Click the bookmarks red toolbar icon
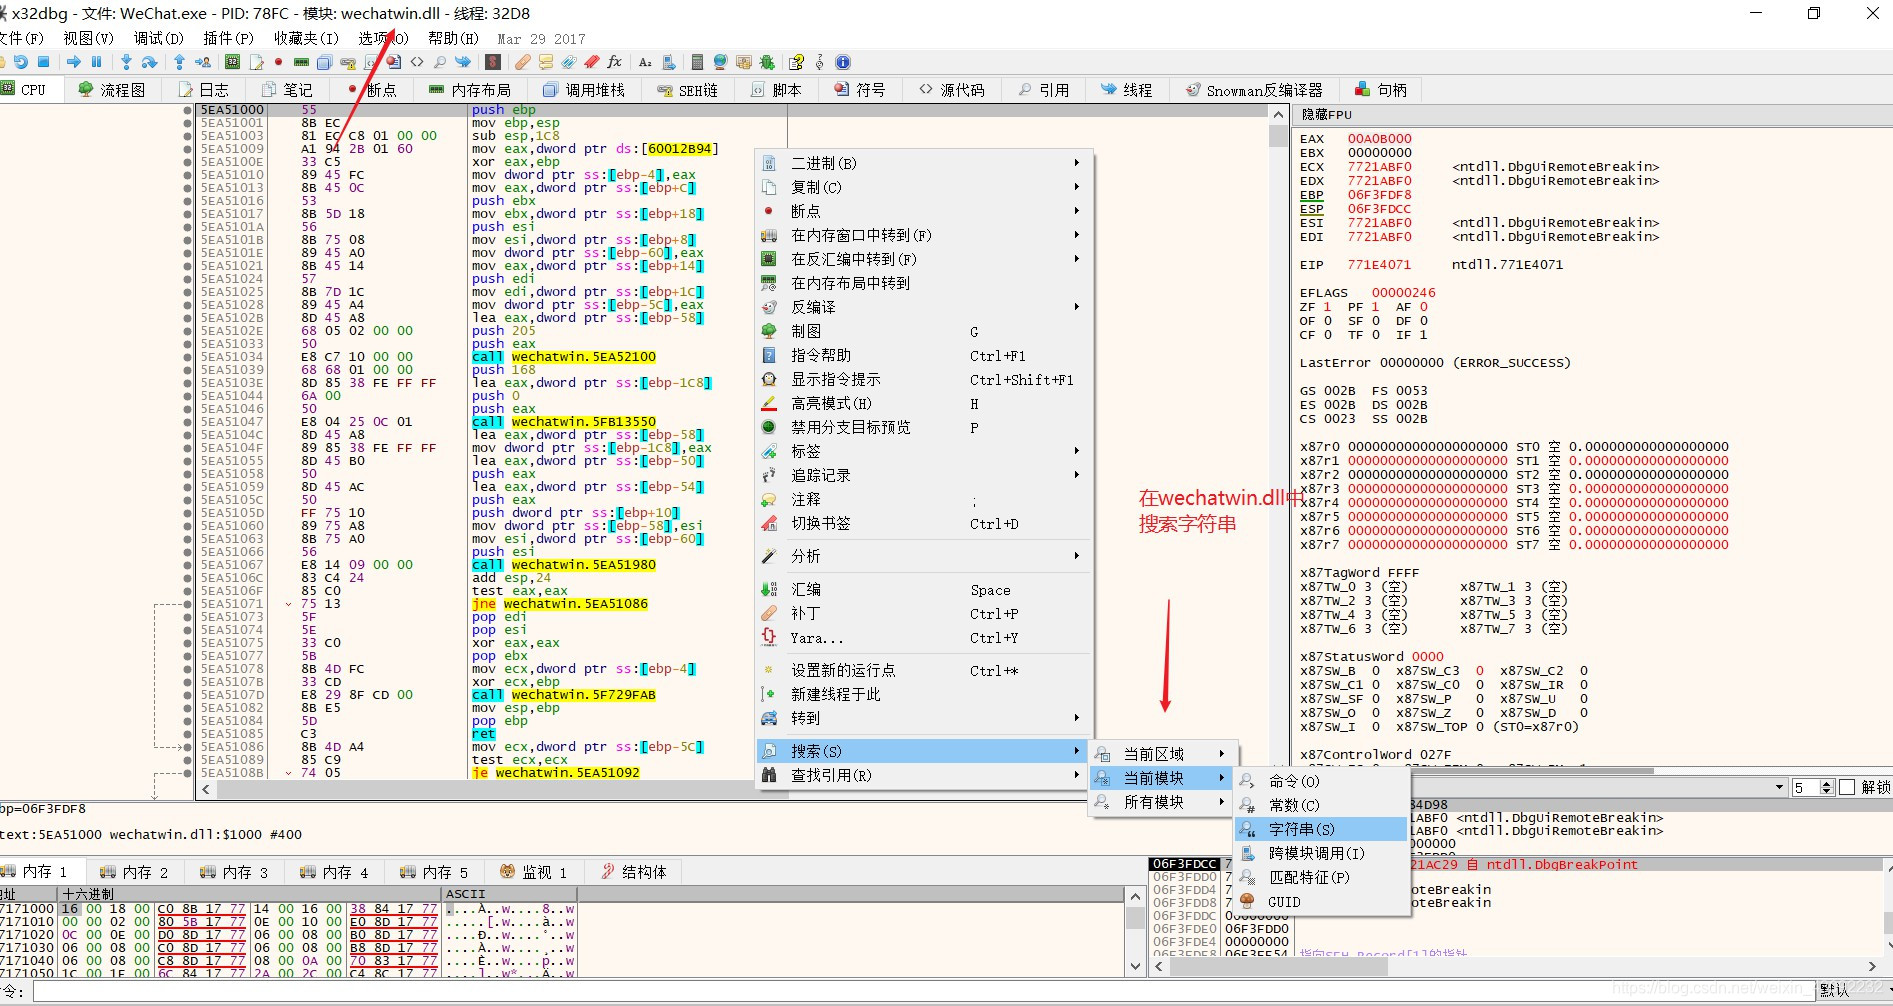The width and height of the screenshot is (1893, 1006). pos(592,62)
